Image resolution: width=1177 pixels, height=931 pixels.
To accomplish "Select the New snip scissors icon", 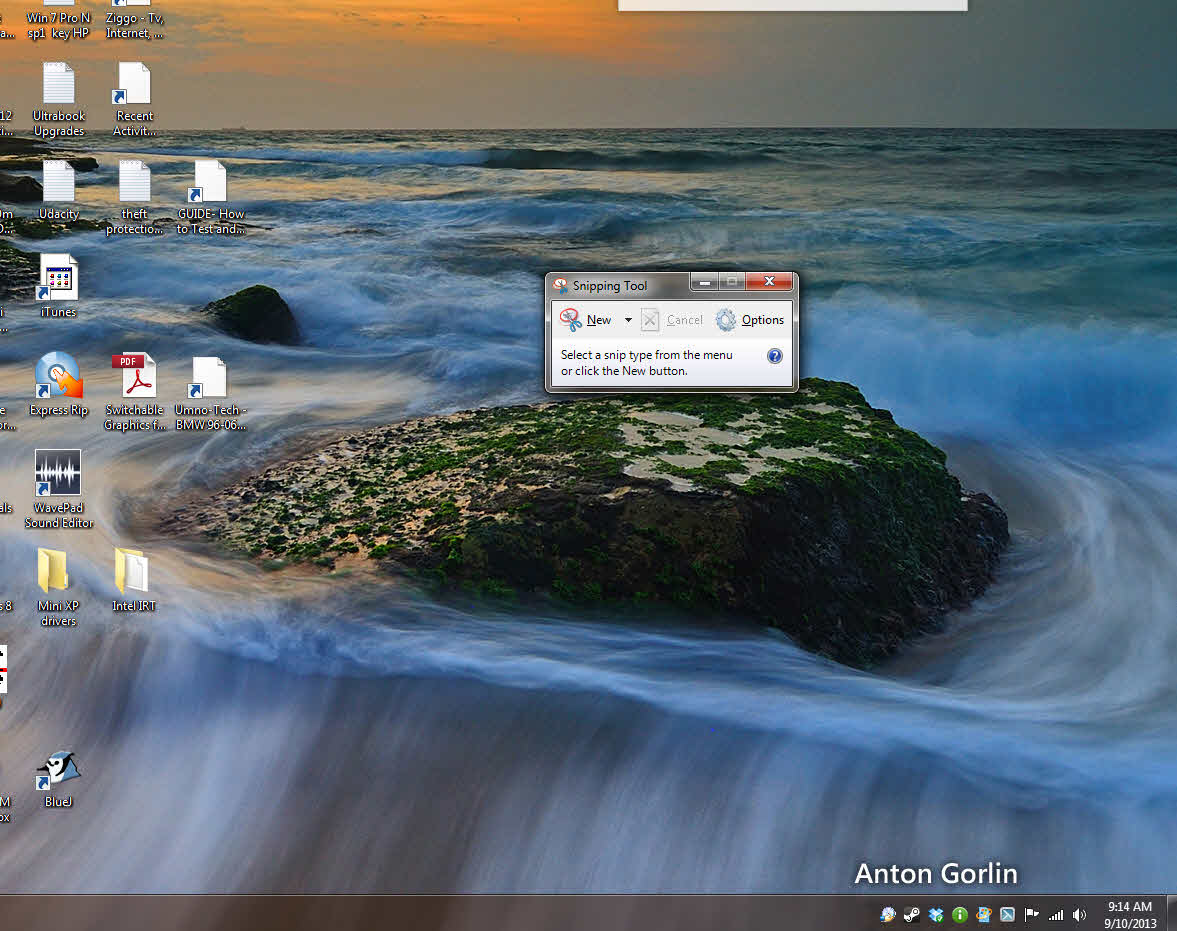I will [x=570, y=319].
